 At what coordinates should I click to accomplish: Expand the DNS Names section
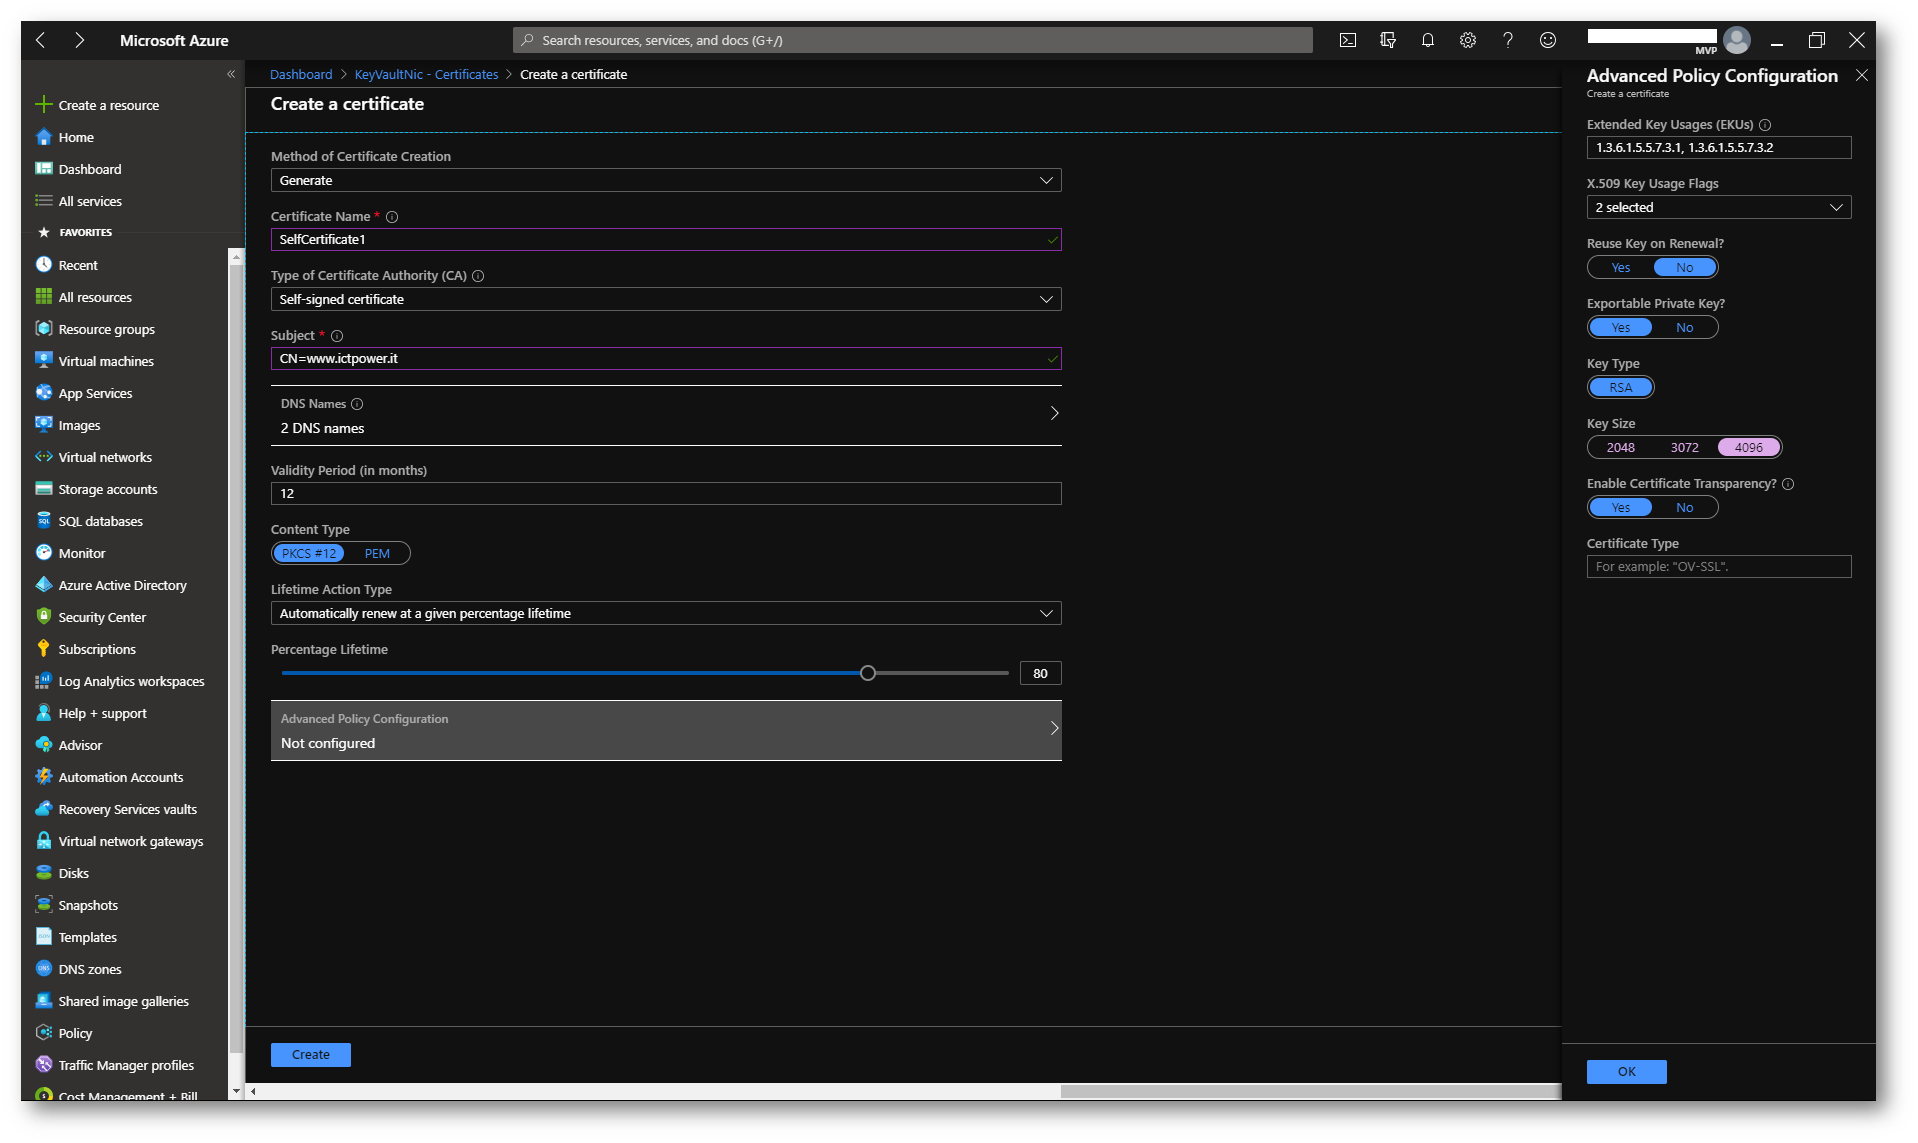[x=666, y=415]
